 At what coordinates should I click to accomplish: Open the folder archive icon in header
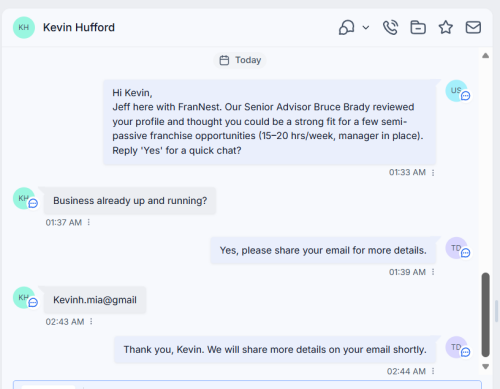(x=418, y=27)
